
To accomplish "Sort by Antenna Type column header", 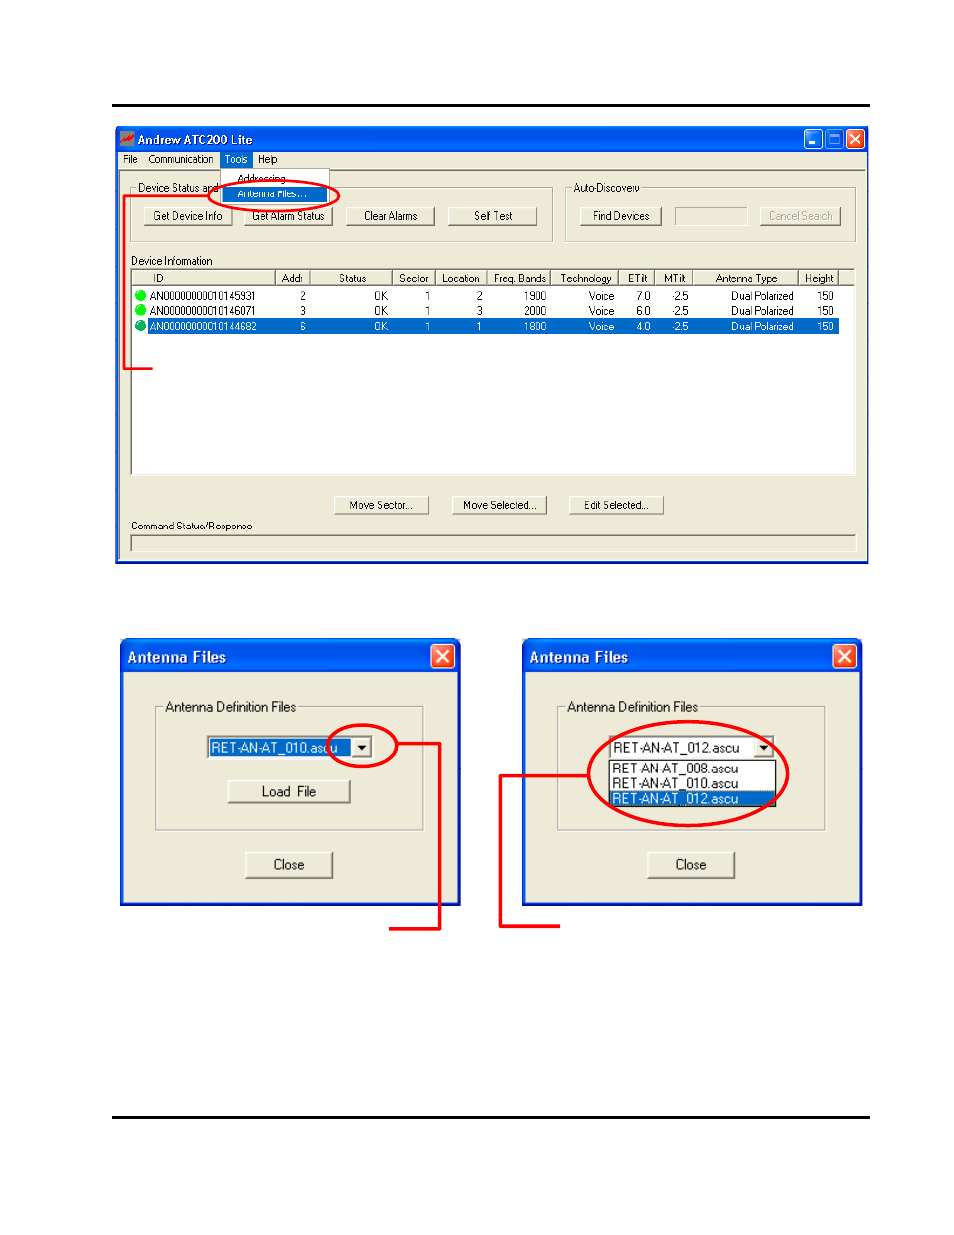I will pyautogui.click(x=746, y=278).
